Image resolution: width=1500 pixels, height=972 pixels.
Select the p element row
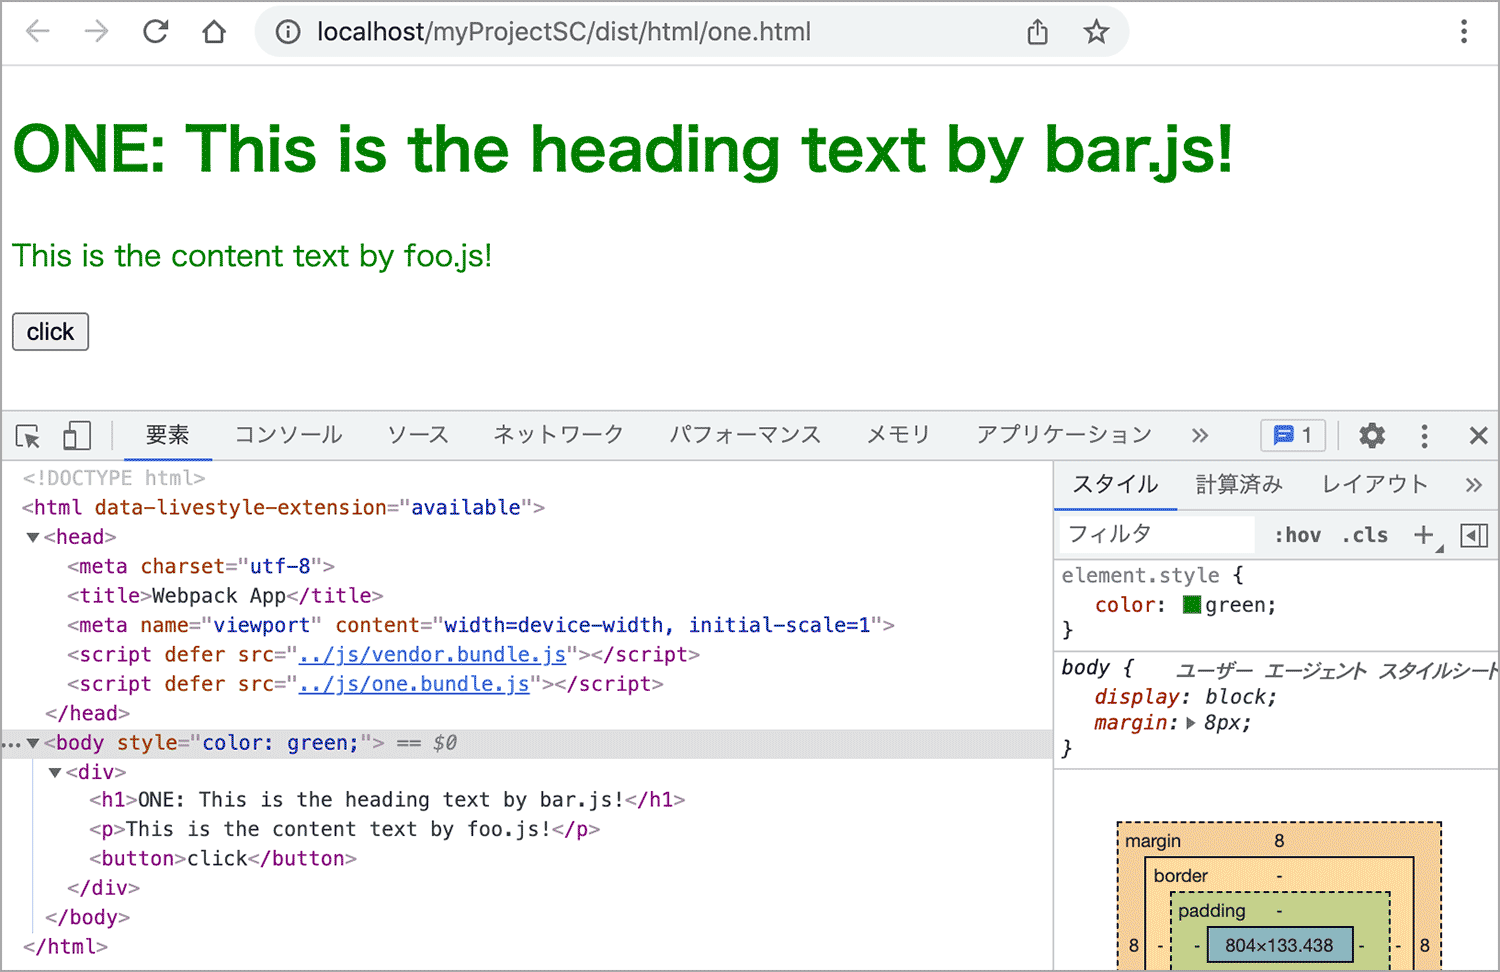point(344,829)
